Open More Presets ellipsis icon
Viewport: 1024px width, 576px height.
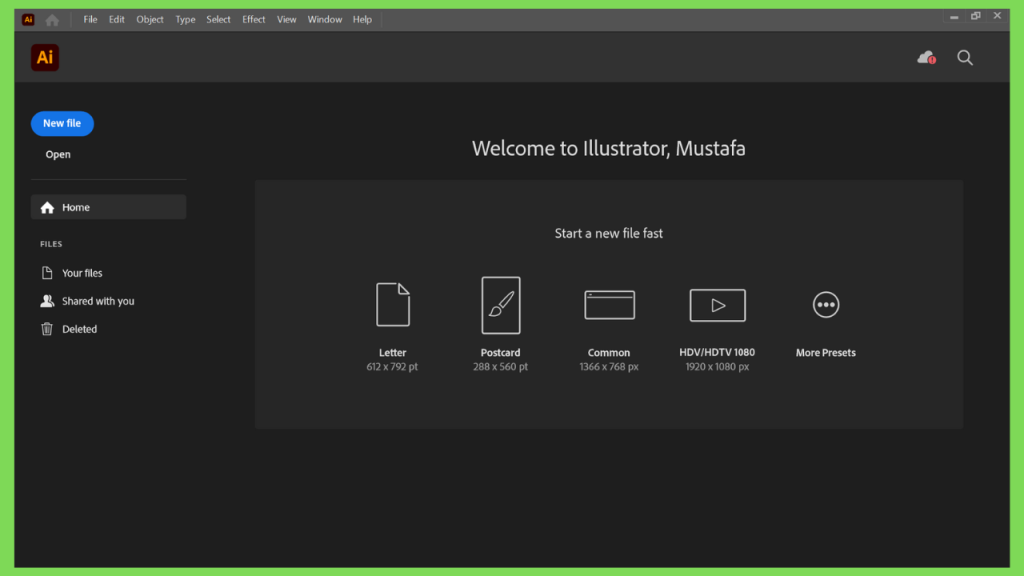(825, 305)
